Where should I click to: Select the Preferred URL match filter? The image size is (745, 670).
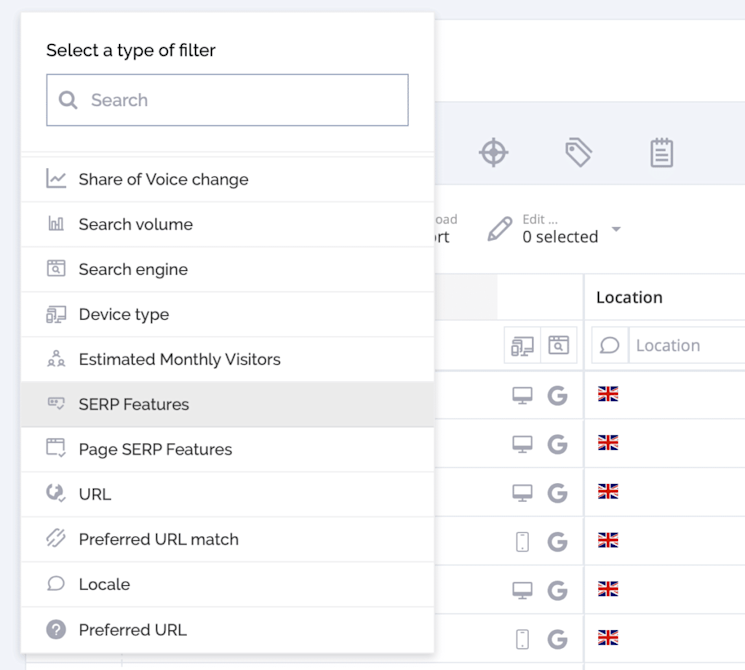click(158, 540)
